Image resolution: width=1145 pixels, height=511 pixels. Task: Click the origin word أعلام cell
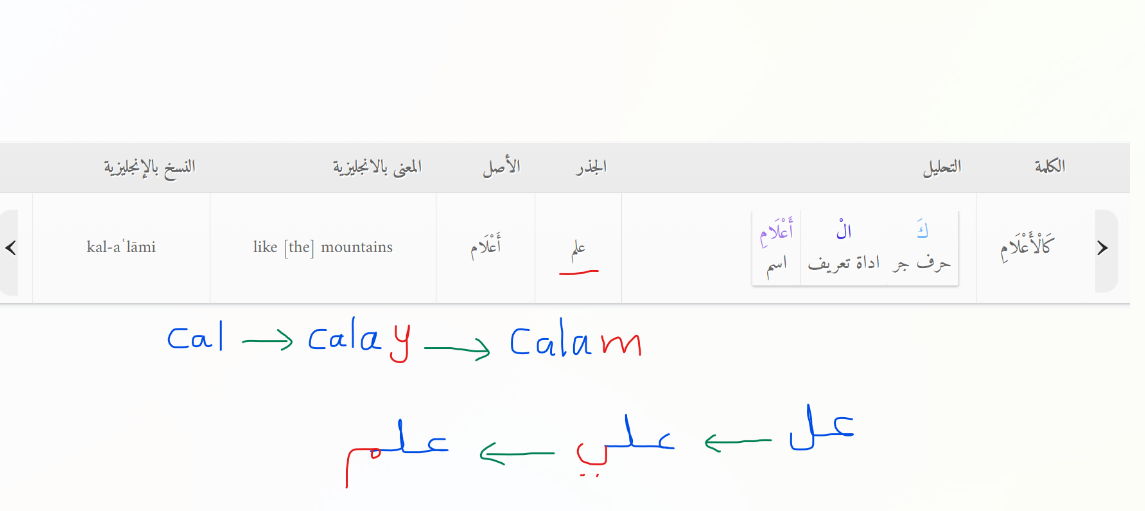(486, 247)
